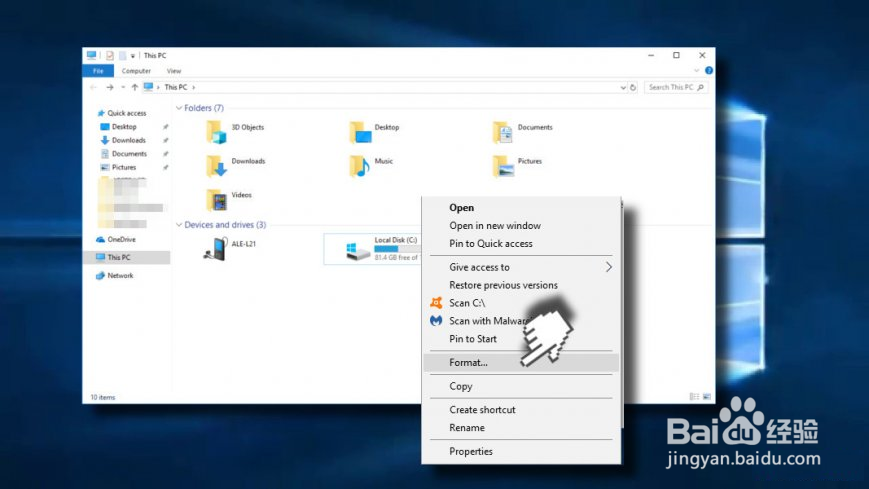
Task: Switch to details view icon in status bar
Action: 694,396
